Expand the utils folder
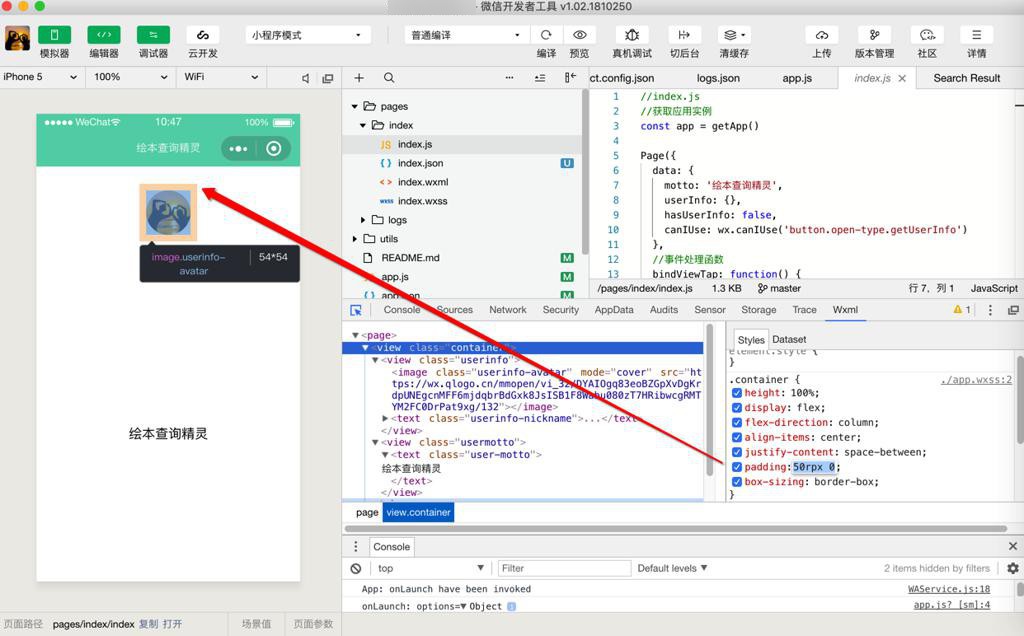Screen dimensions: 1024x636 coord(355,239)
